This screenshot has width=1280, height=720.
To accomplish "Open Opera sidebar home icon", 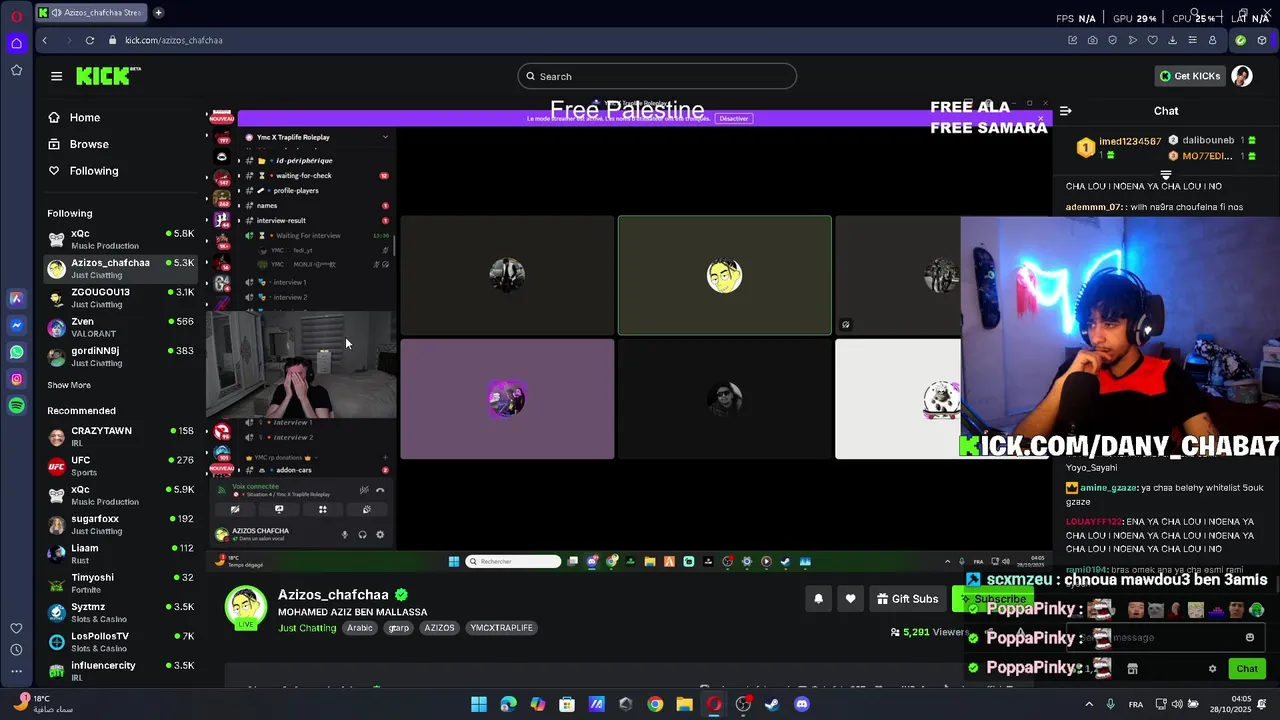I will pos(16,43).
